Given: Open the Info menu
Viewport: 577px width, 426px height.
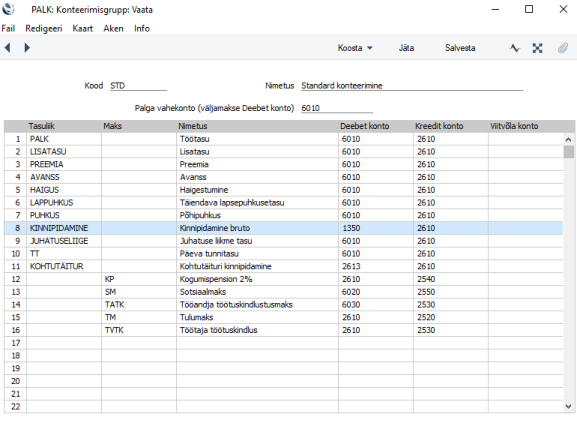Looking at the screenshot, I should 142,28.
